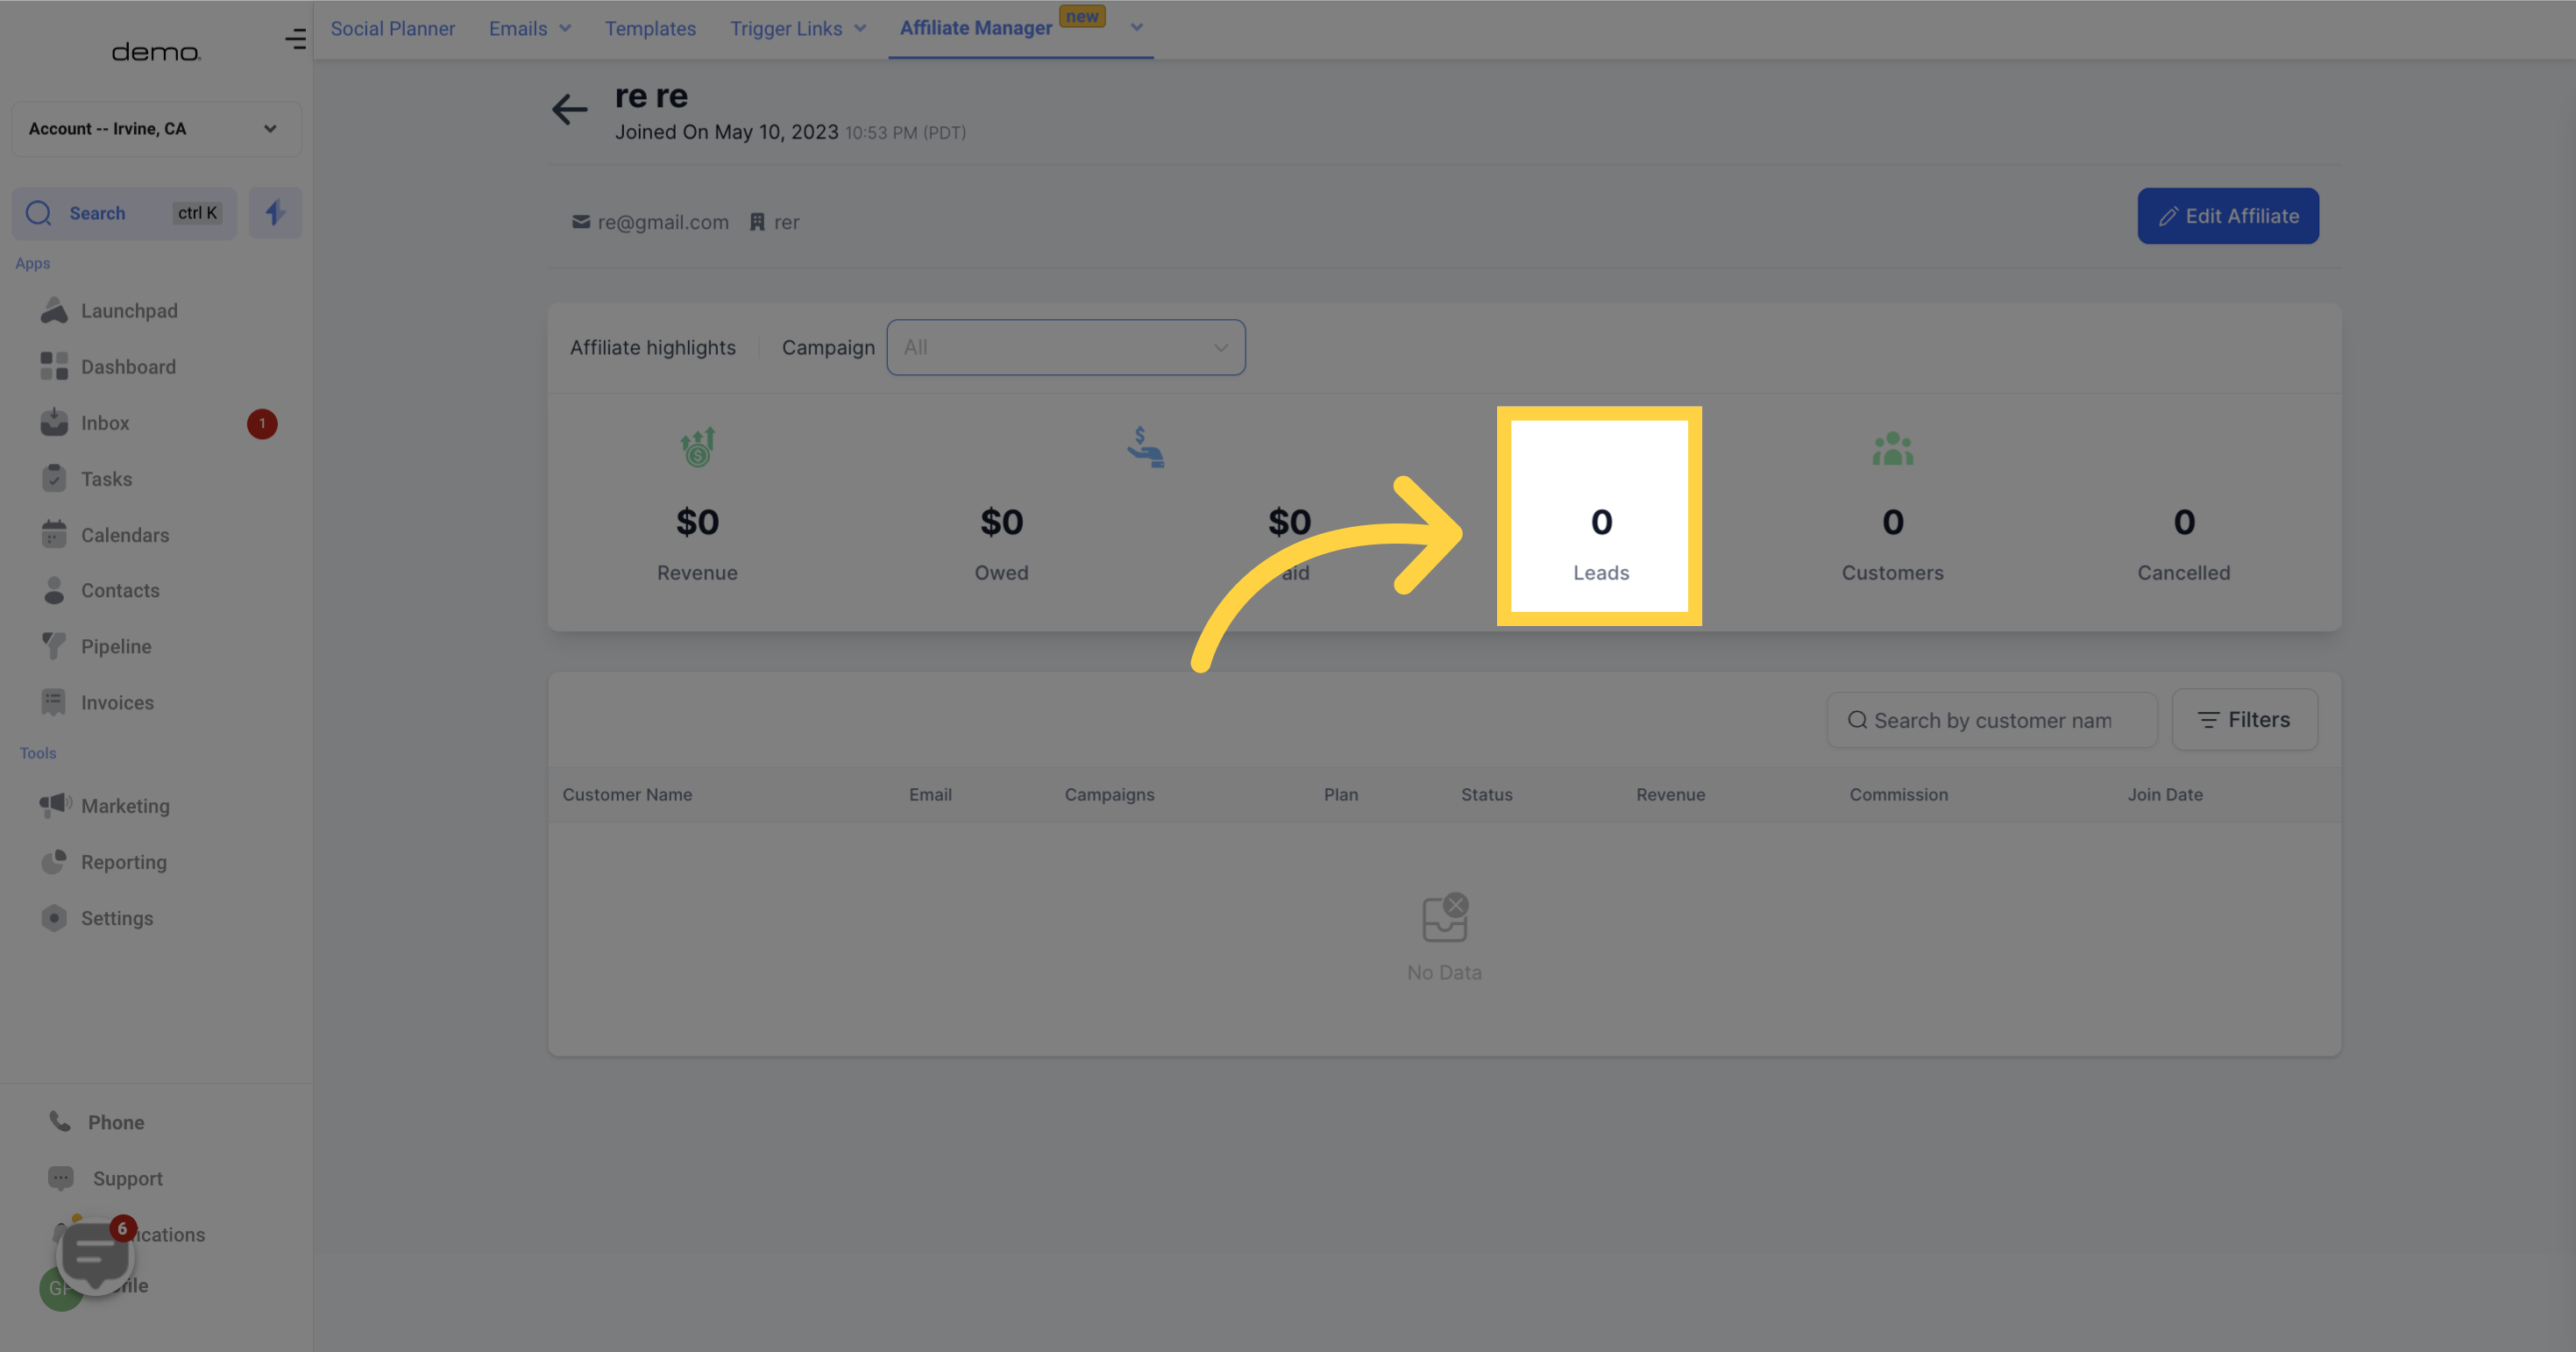Click the Email column header

tap(930, 795)
